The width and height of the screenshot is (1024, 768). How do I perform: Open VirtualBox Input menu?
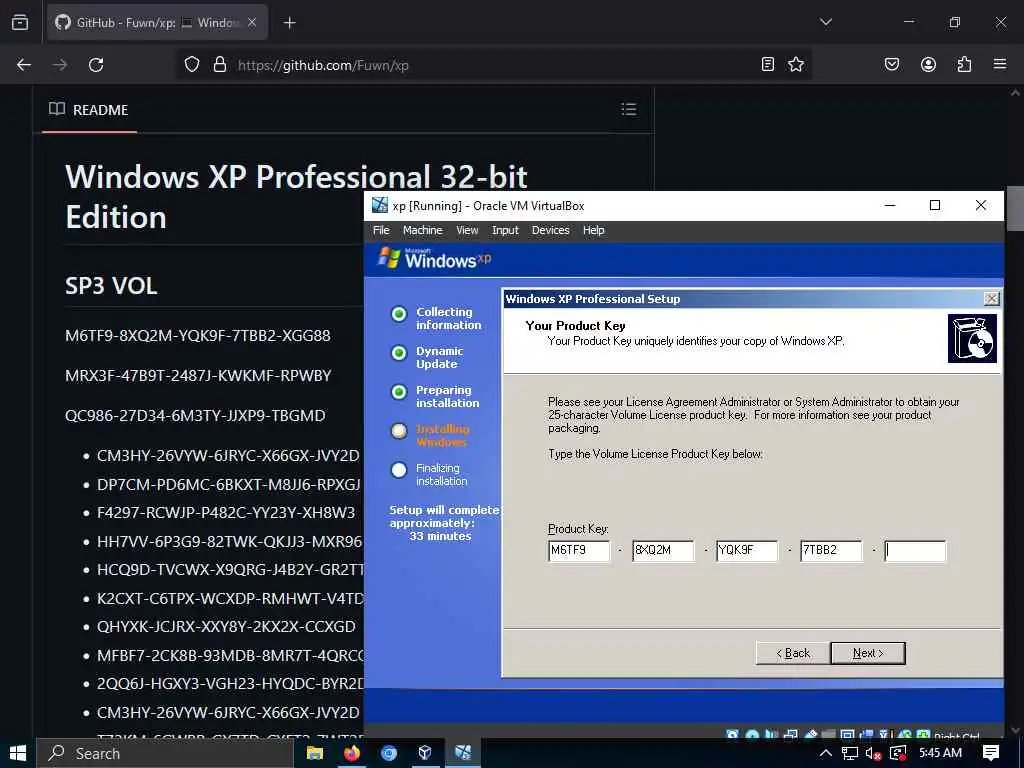click(505, 230)
